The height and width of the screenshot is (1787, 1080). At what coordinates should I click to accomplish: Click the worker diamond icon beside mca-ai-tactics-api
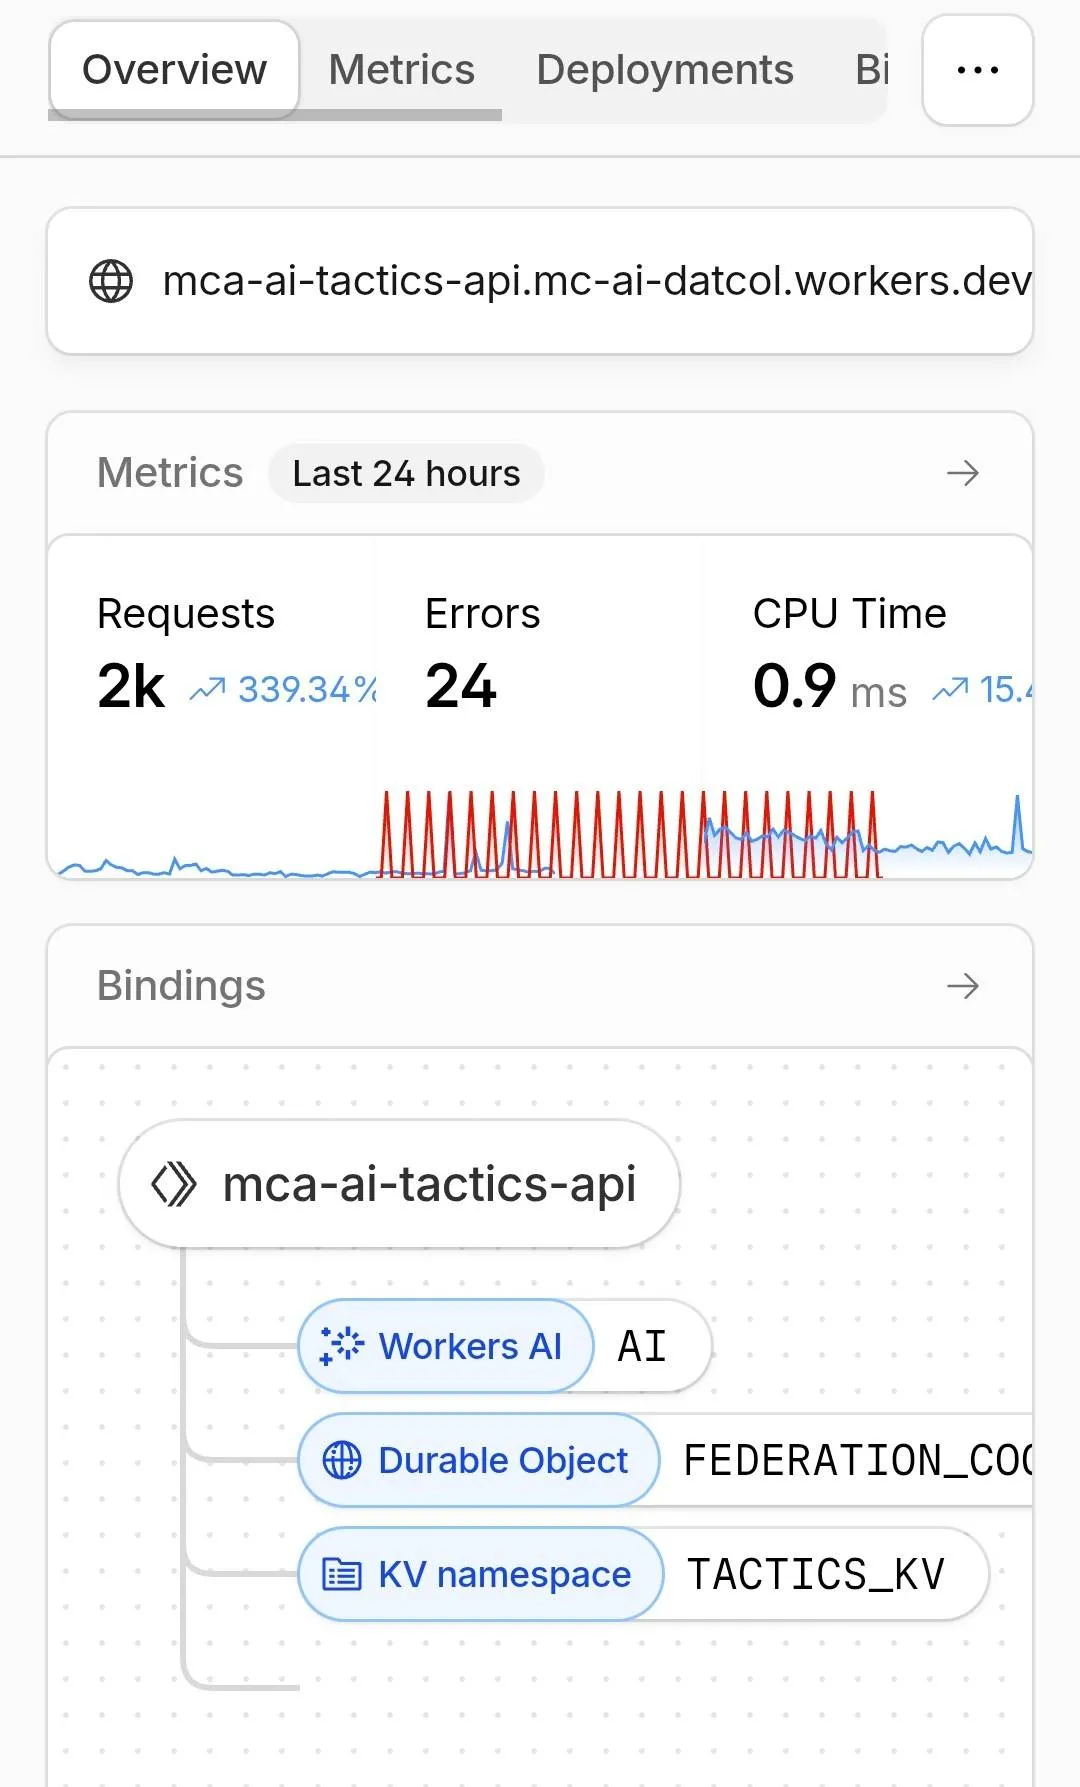pyautogui.click(x=174, y=1184)
